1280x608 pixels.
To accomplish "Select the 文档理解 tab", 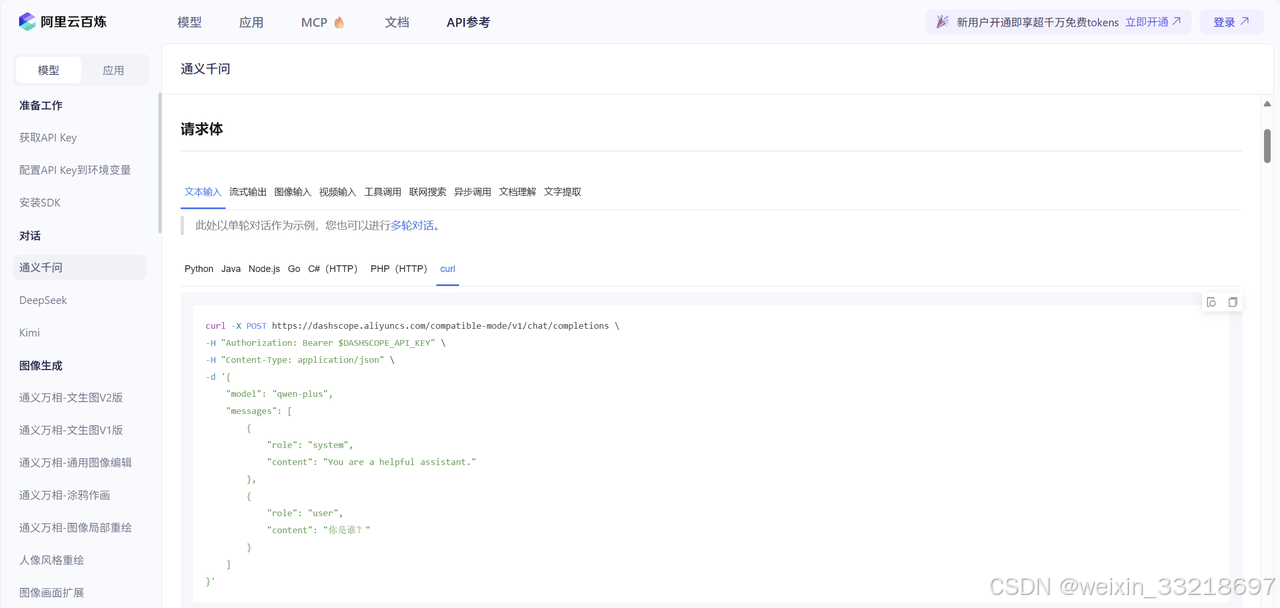I will pos(518,192).
